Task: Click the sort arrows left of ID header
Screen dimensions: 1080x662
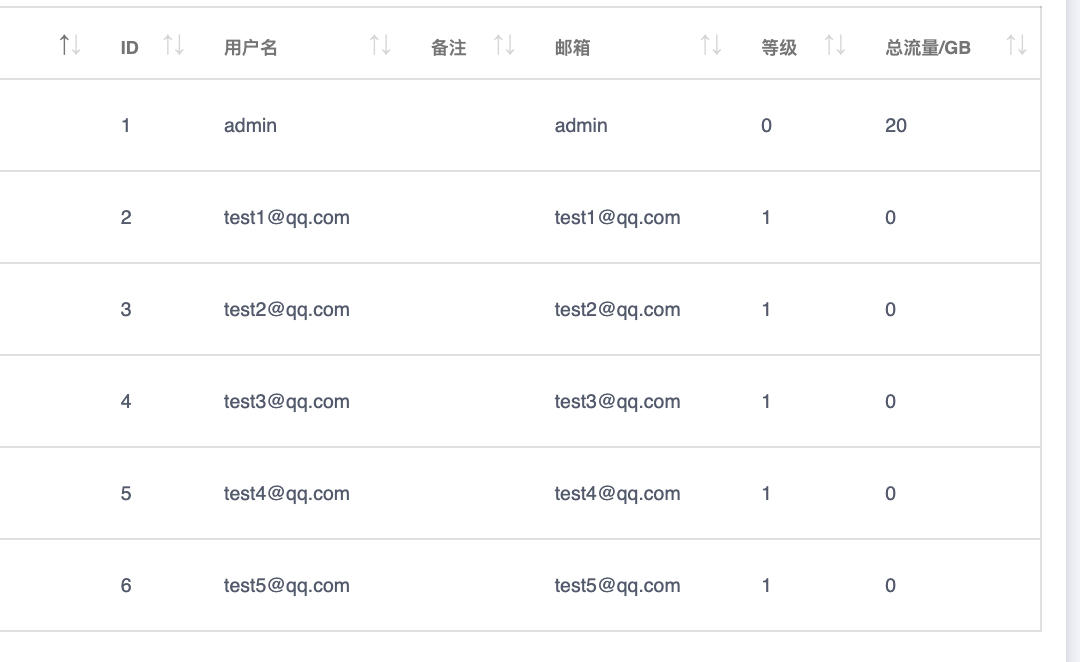Action: click(x=70, y=45)
